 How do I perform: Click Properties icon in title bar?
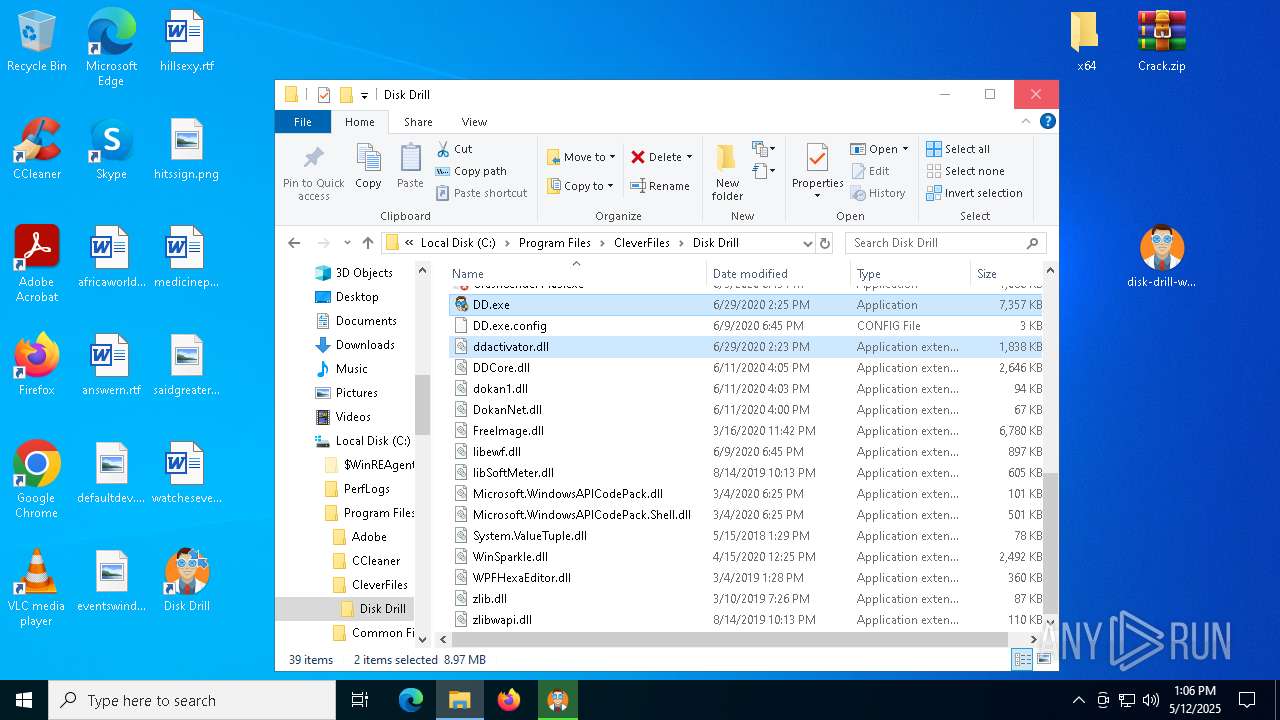[323, 95]
